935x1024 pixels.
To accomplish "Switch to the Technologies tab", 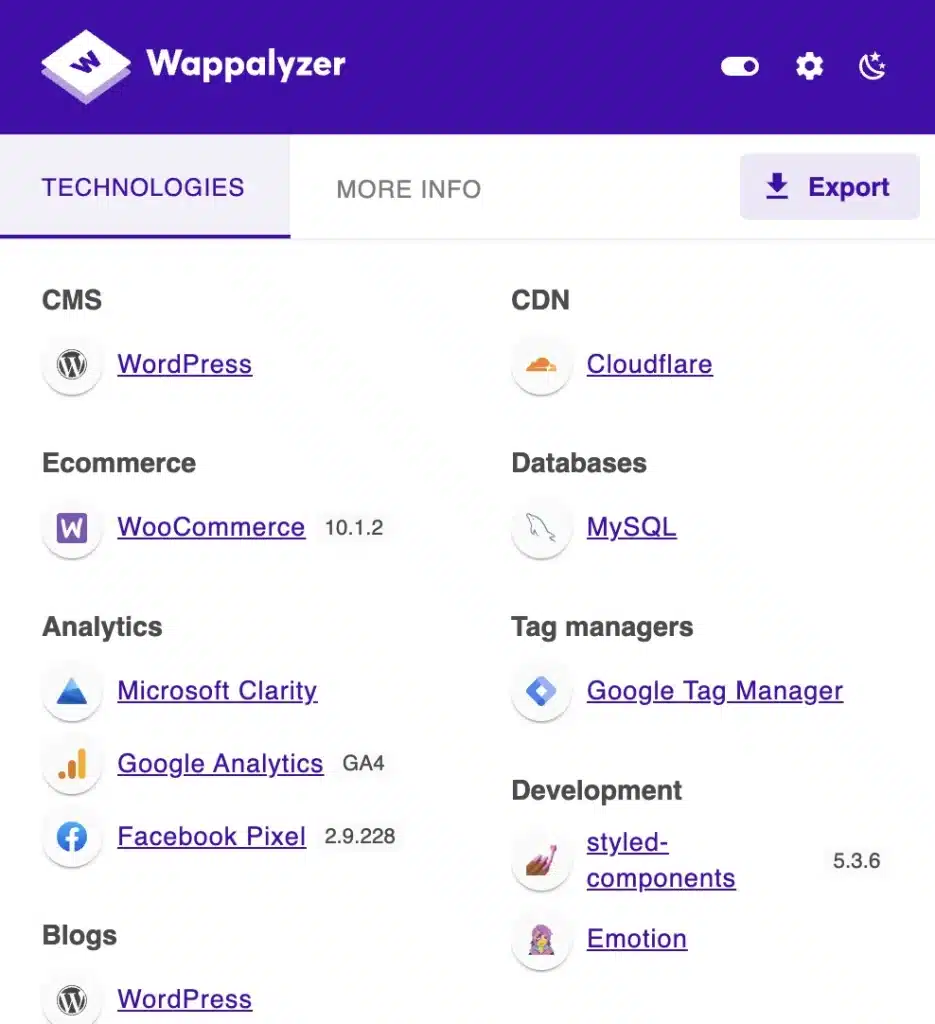I will tap(144, 188).
